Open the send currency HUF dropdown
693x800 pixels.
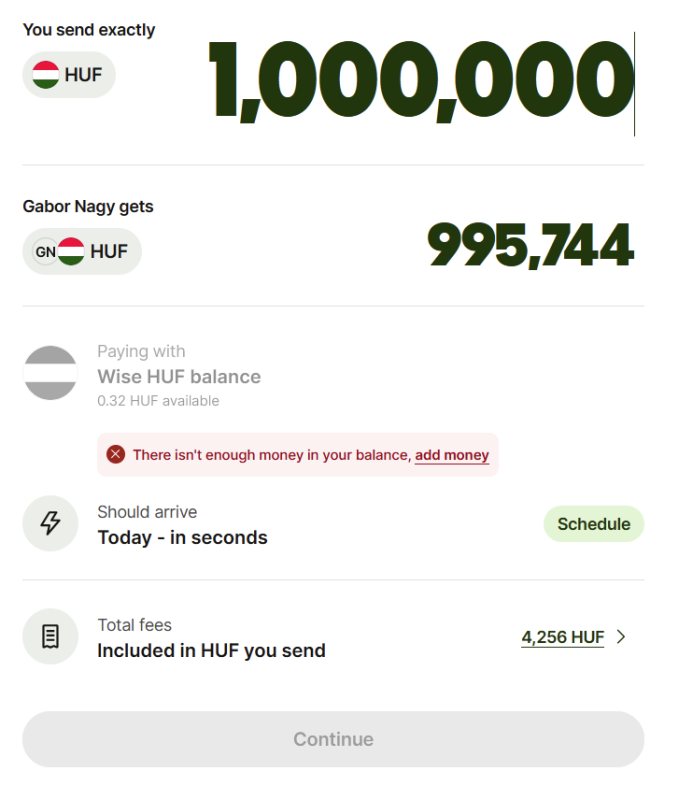69,75
